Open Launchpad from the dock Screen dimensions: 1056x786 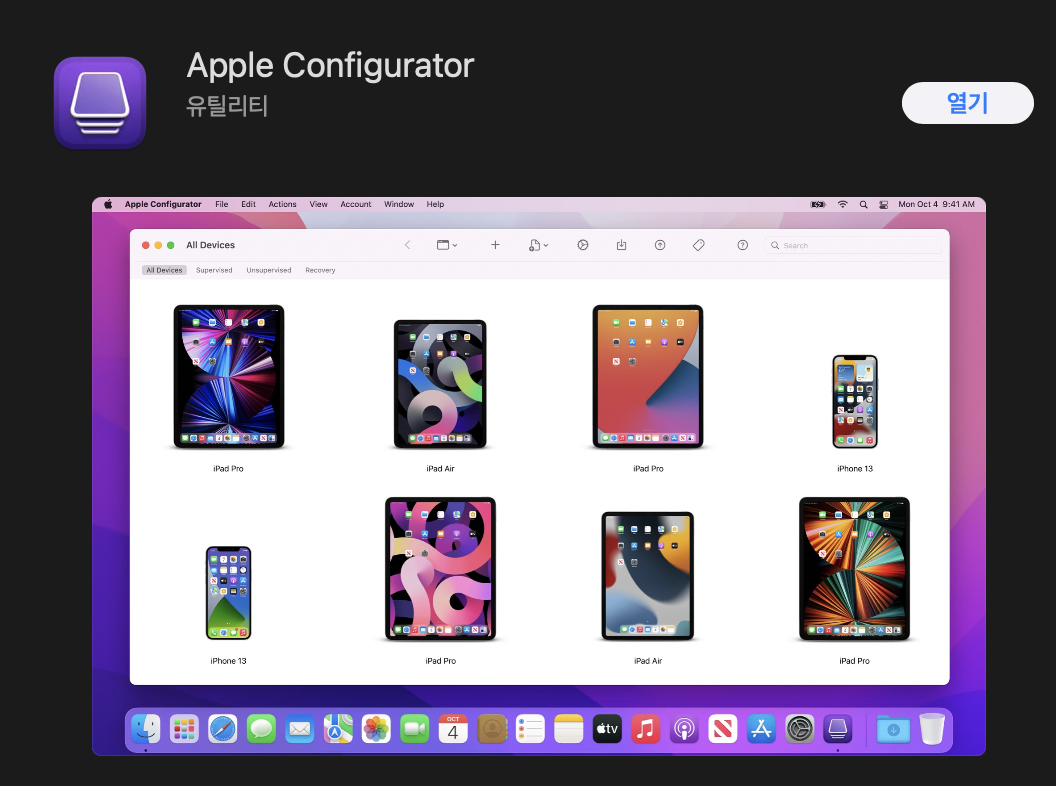point(184,729)
